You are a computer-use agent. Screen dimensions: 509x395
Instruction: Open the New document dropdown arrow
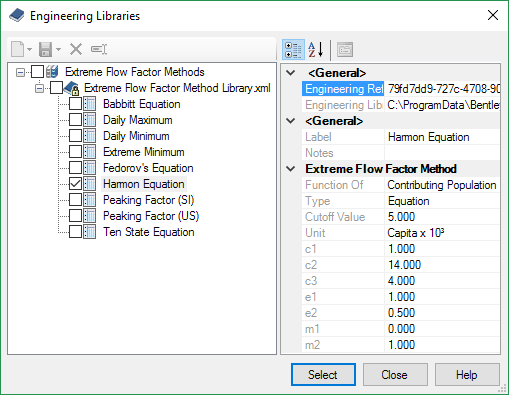coord(30,50)
